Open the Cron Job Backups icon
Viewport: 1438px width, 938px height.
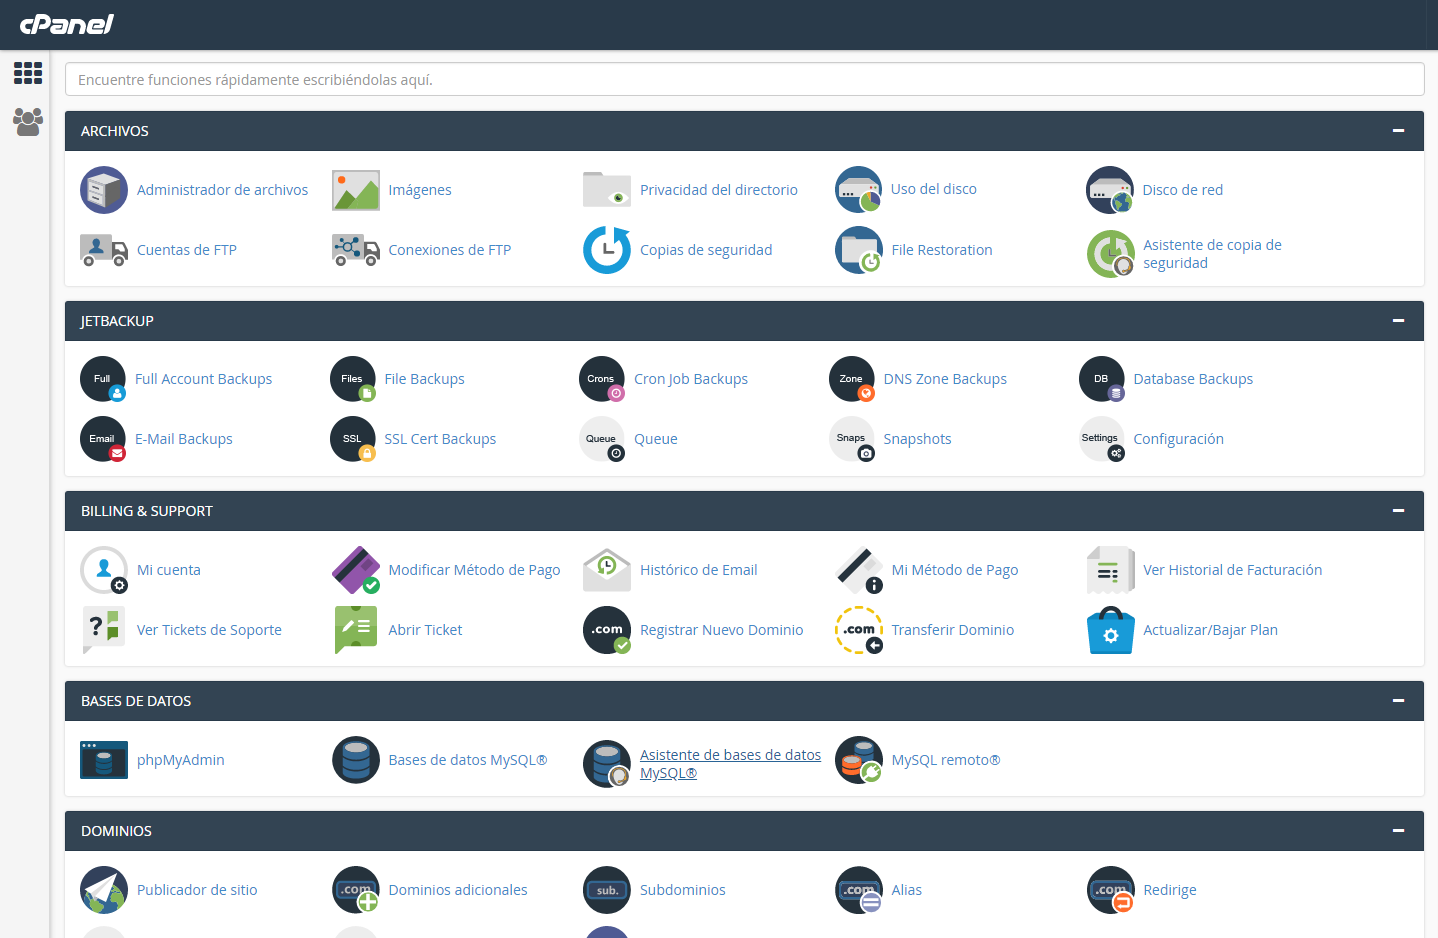coord(602,380)
